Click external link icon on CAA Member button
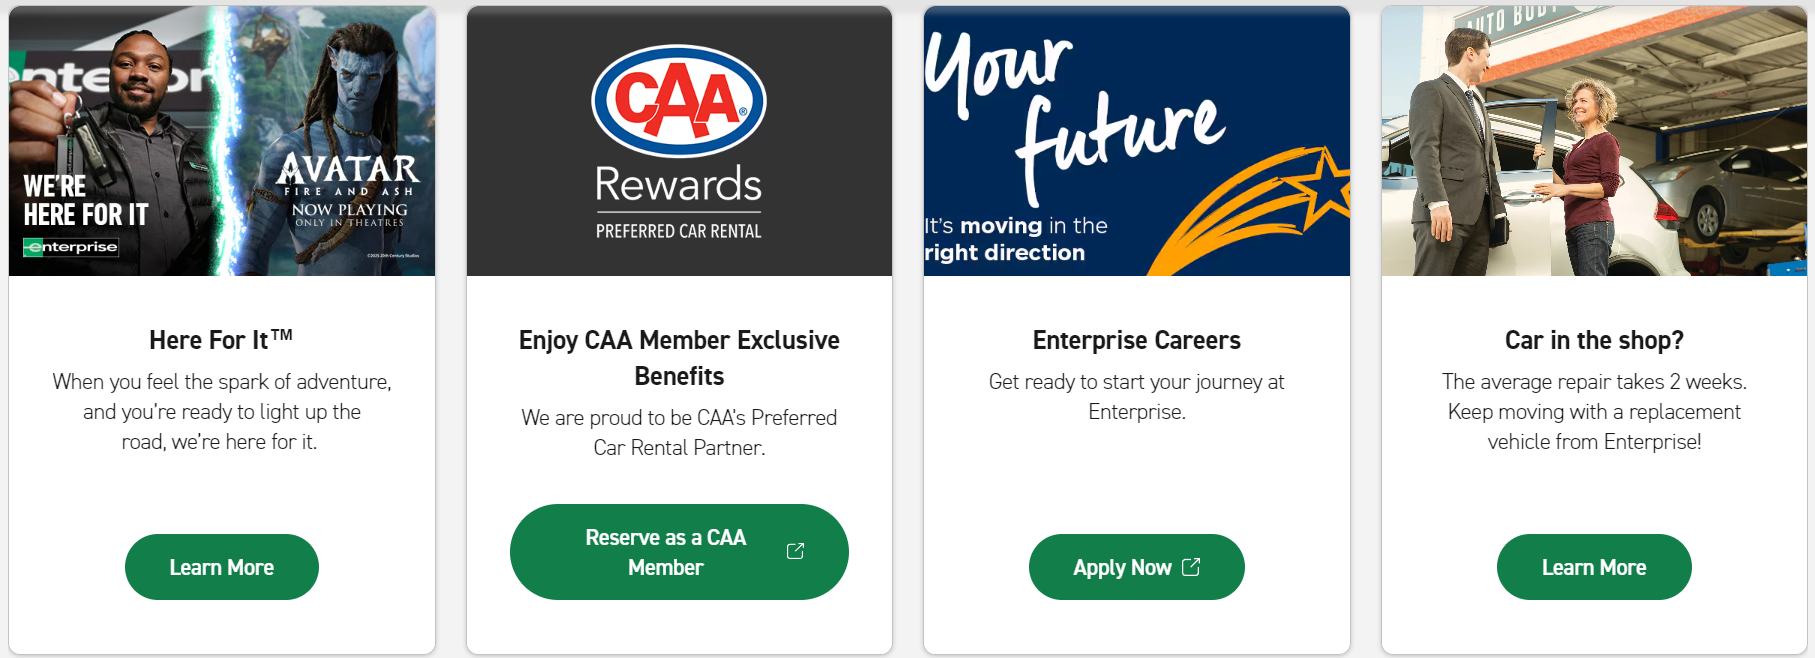Screen dimensions: 1815x658 tap(795, 551)
